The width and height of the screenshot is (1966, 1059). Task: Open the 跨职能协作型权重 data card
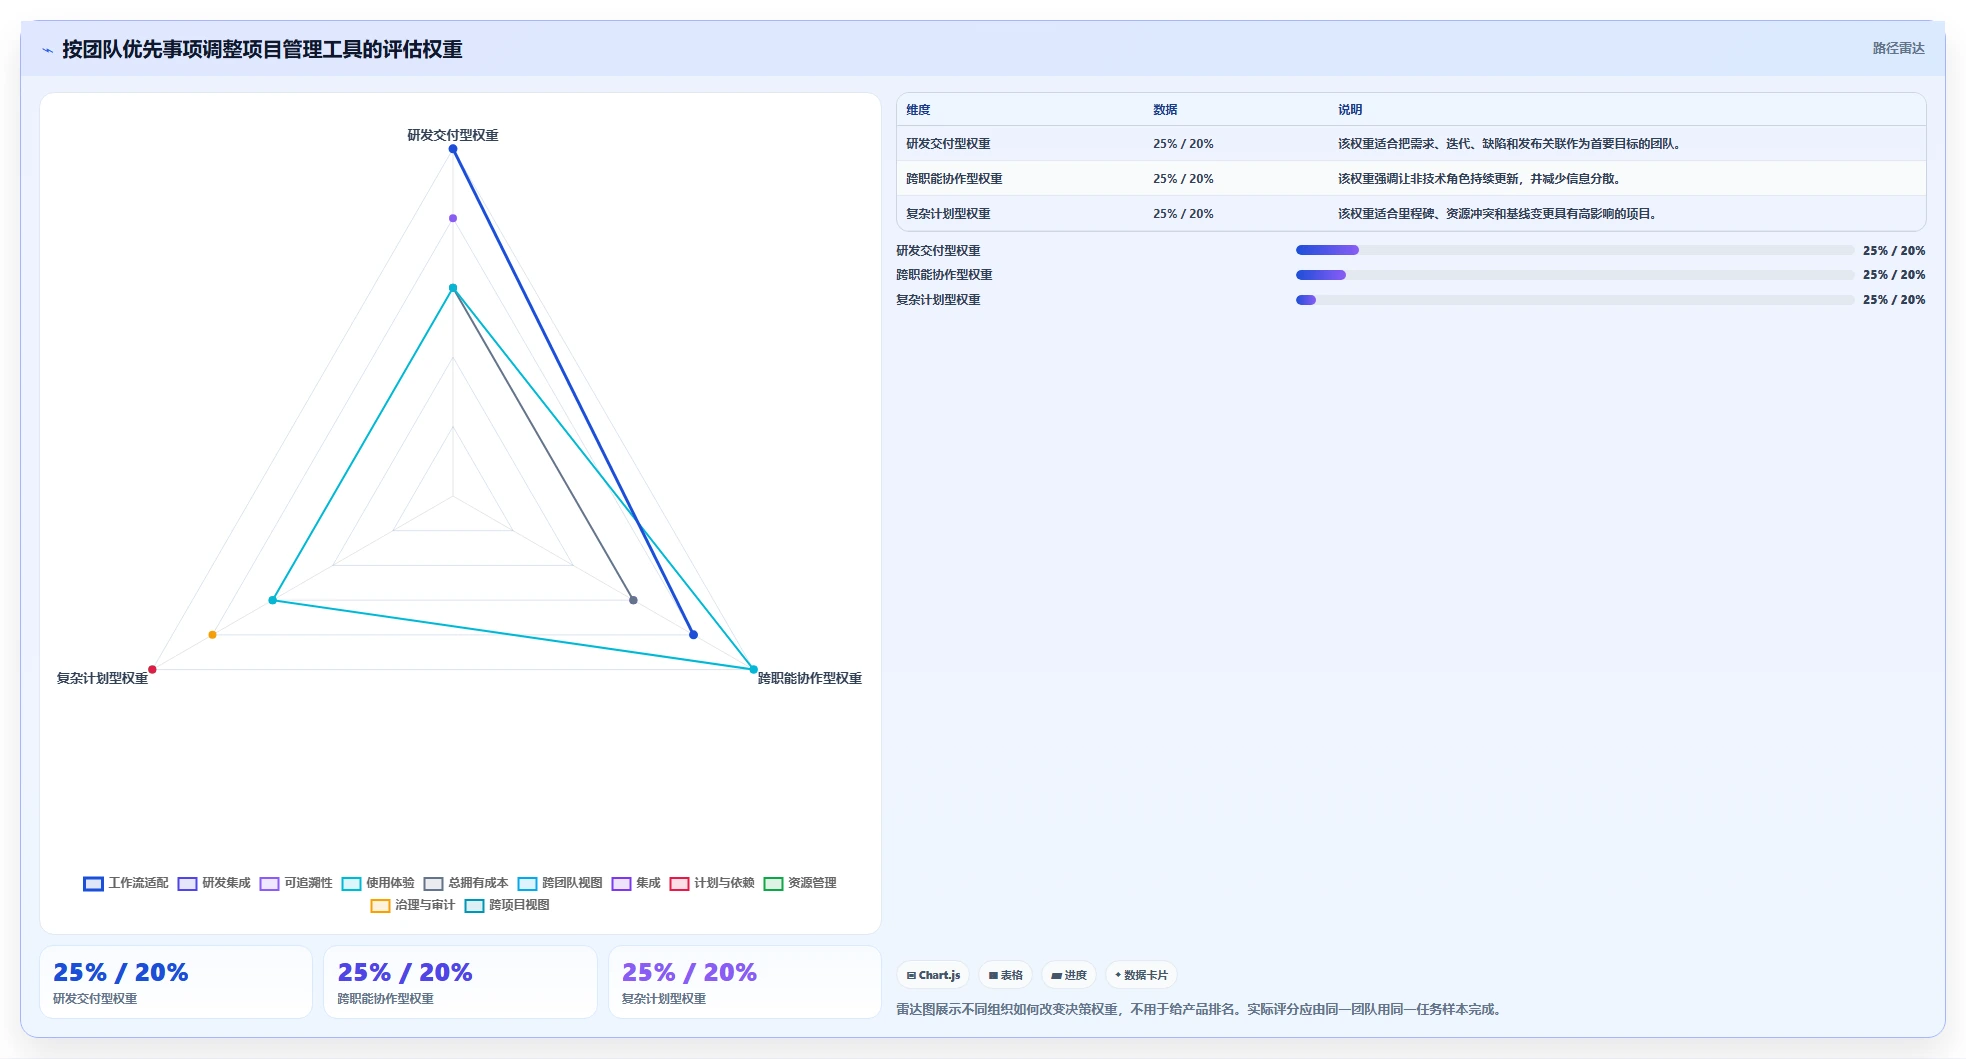pos(460,982)
